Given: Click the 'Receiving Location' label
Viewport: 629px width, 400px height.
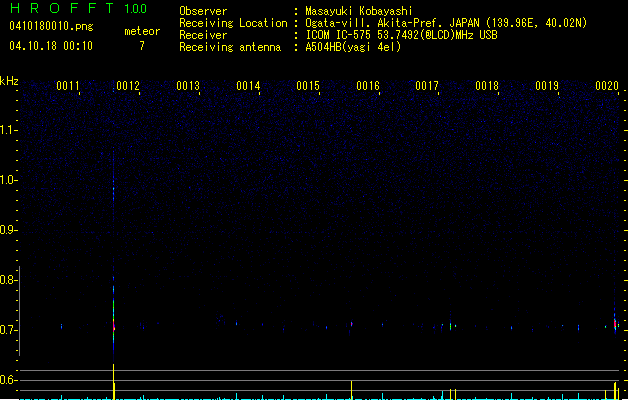Looking at the screenshot, I should pyautogui.click(x=233, y=23).
